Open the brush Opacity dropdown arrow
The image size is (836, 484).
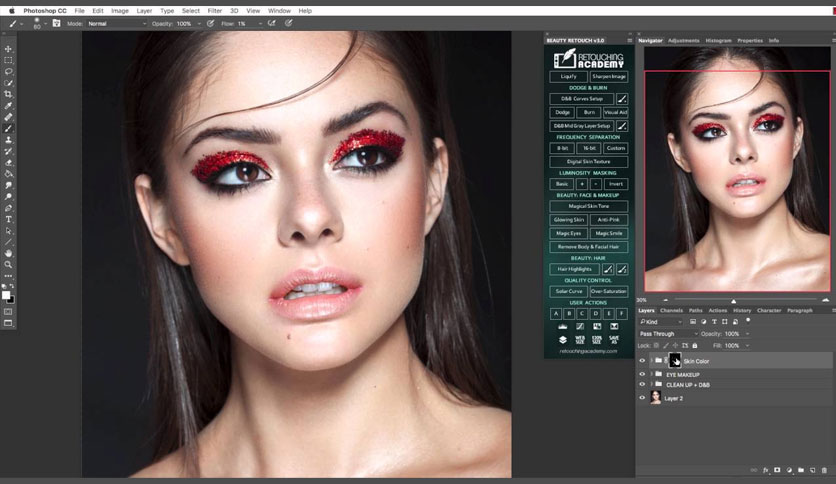point(199,23)
